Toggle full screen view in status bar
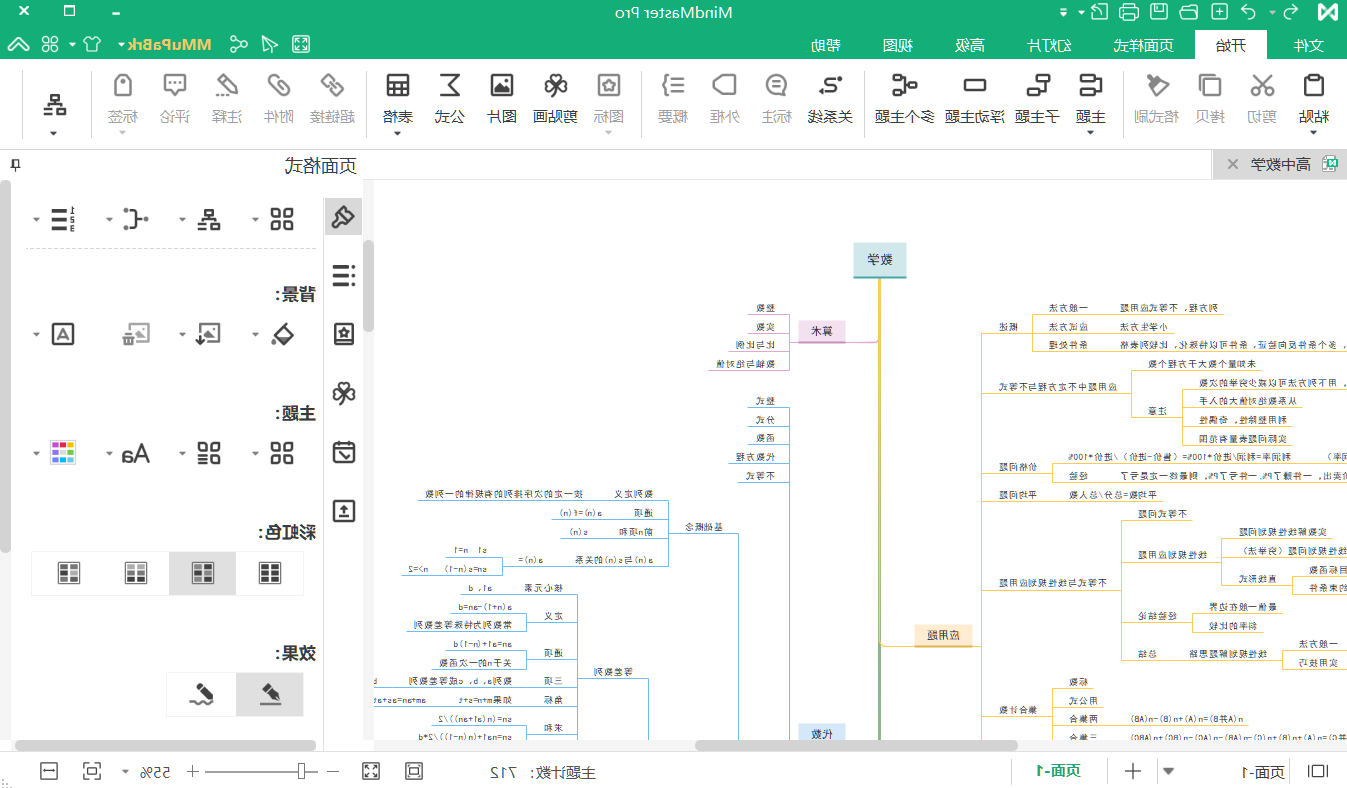 pyautogui.click(x=371, y=771)
